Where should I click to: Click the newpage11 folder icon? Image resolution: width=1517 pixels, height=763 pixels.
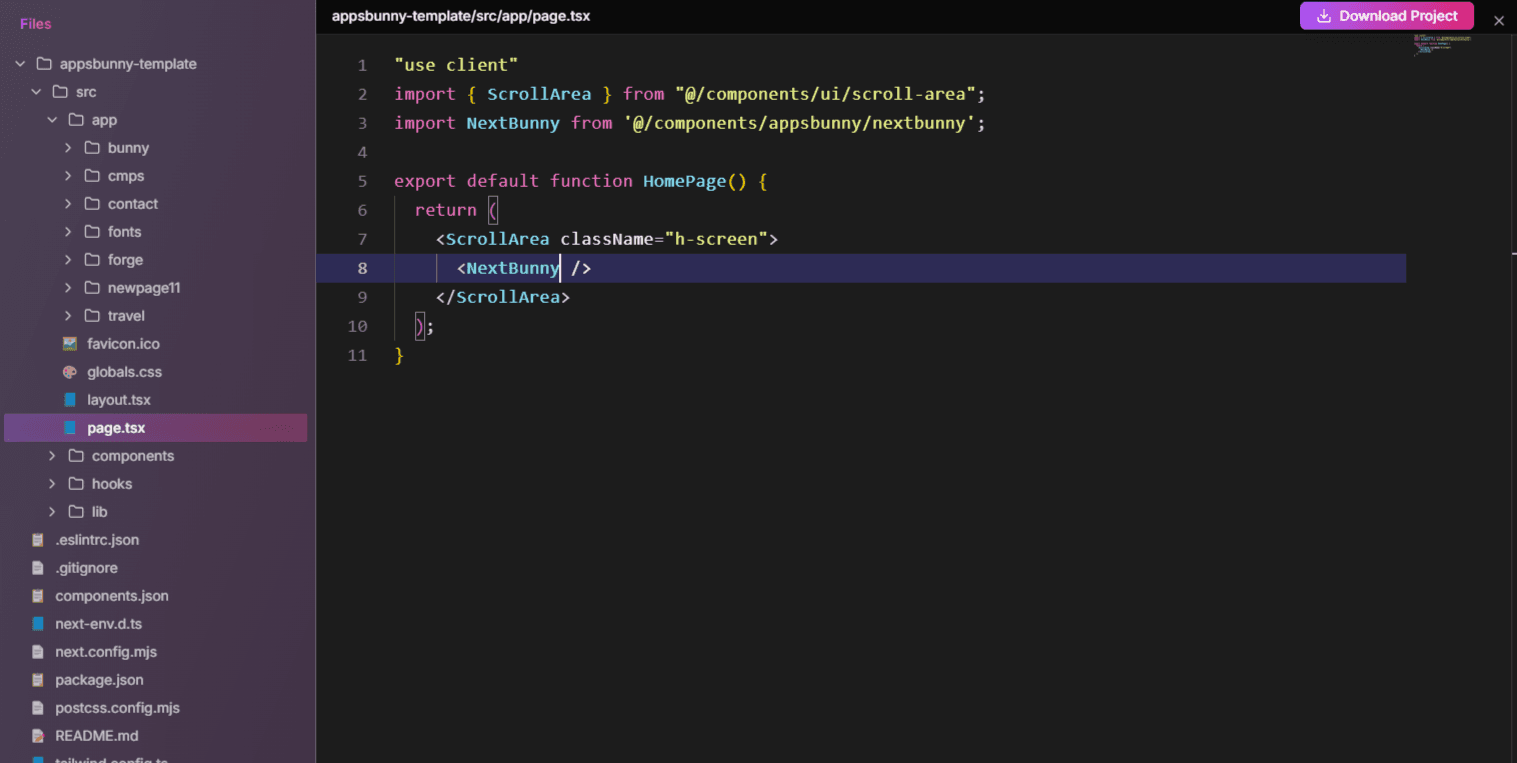coord(92,288)
